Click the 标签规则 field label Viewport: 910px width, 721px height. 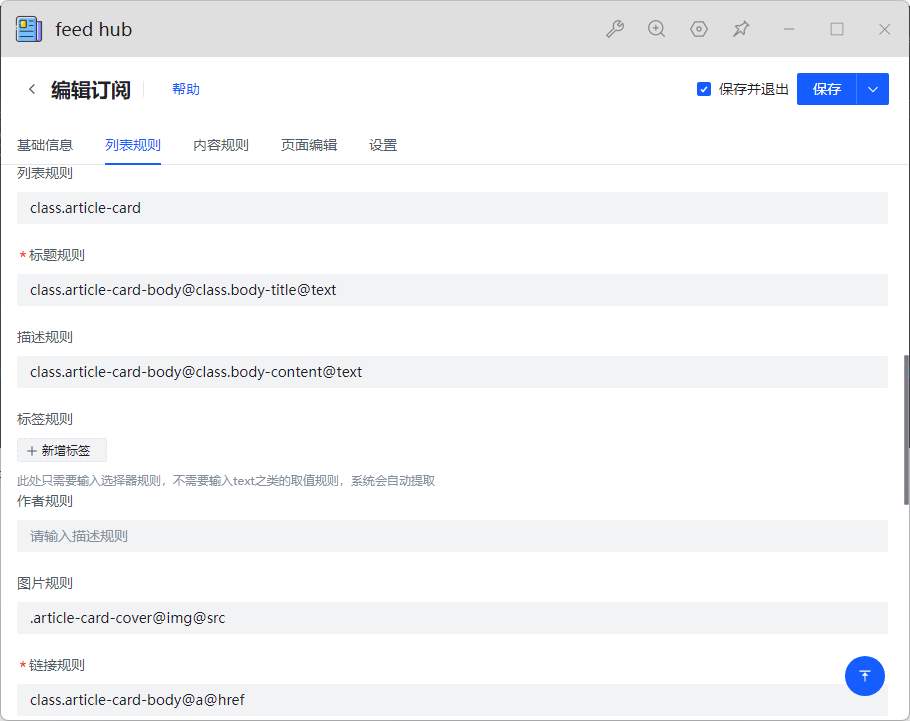[45, 419]
